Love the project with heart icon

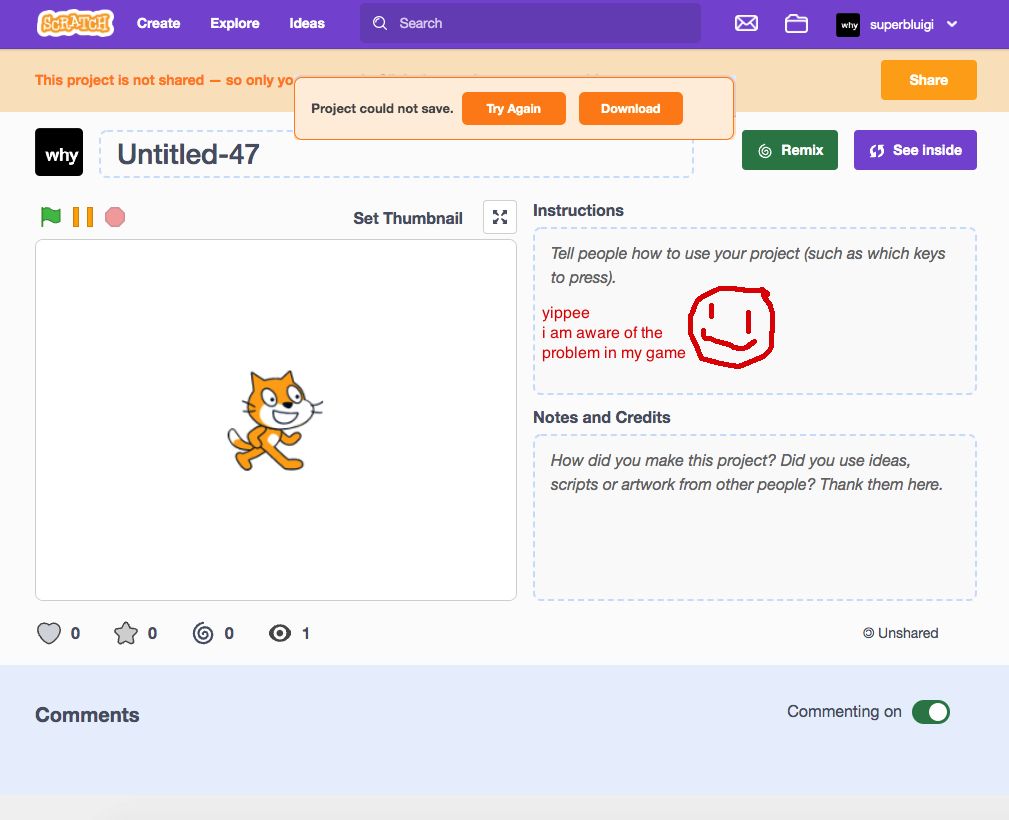[x=49, y=633]
